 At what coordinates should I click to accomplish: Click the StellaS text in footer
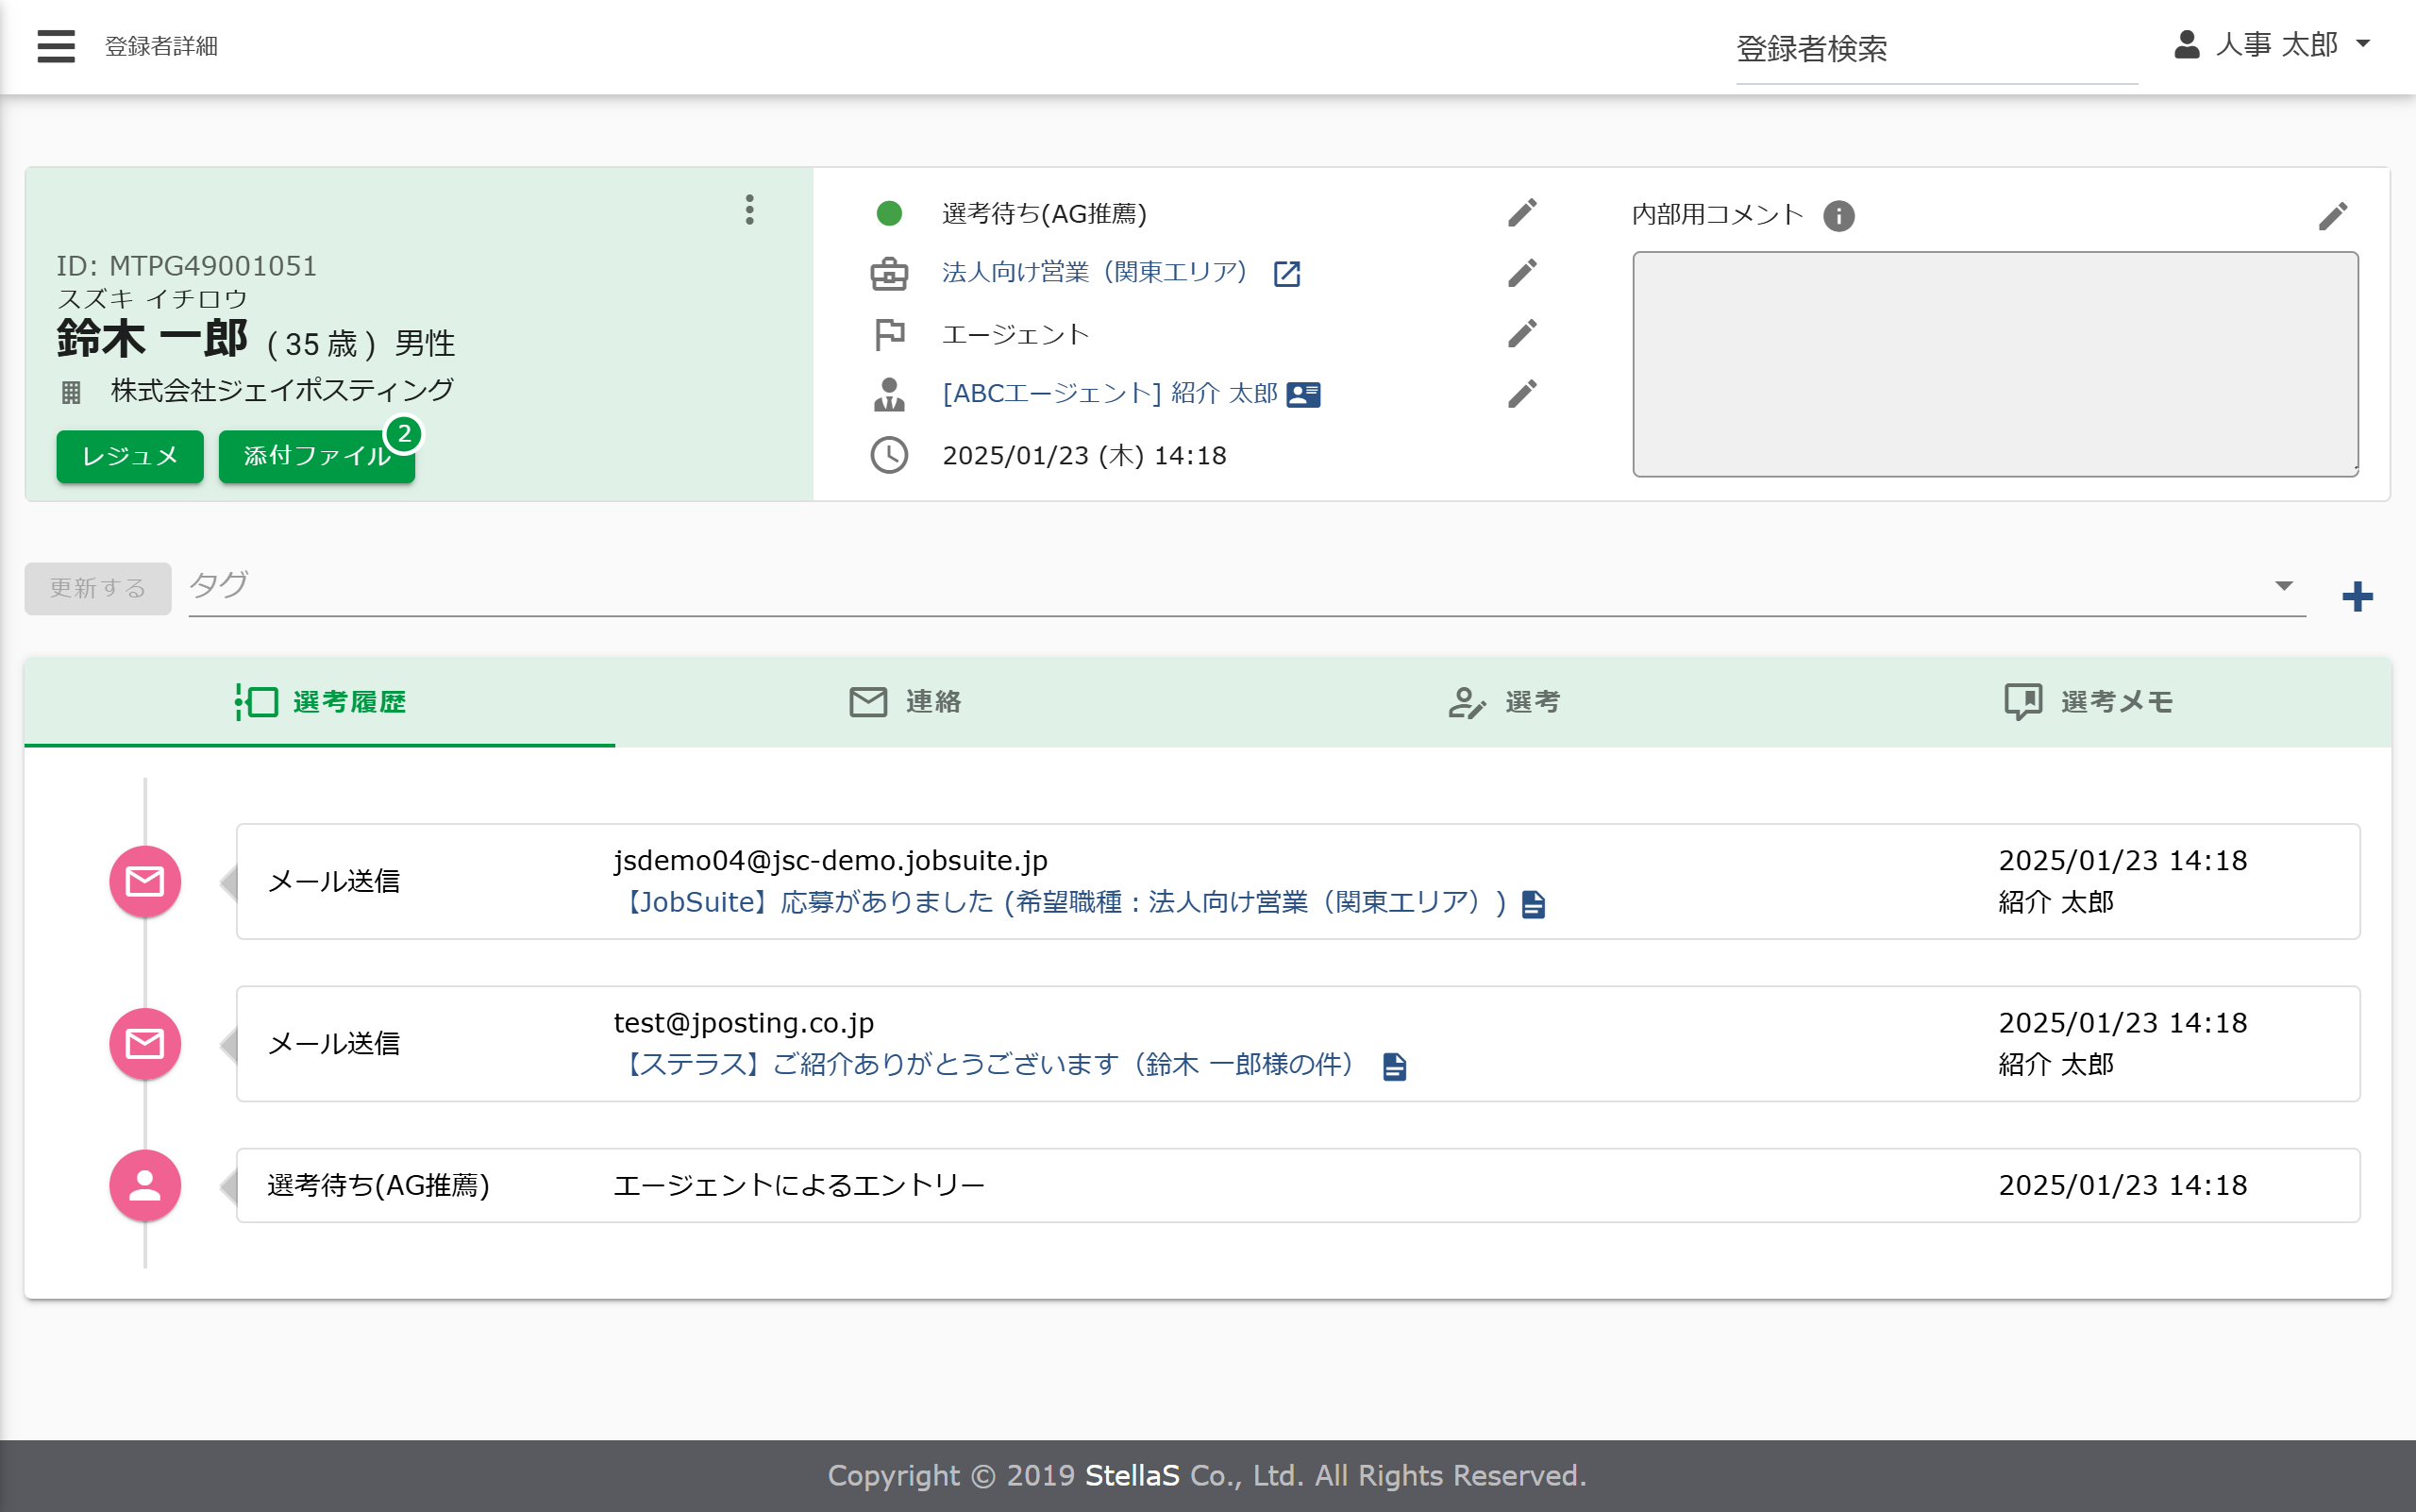point(1132,1475)
